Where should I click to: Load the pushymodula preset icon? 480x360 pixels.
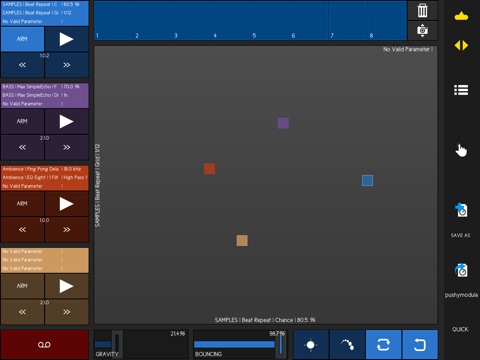point(461,270)
